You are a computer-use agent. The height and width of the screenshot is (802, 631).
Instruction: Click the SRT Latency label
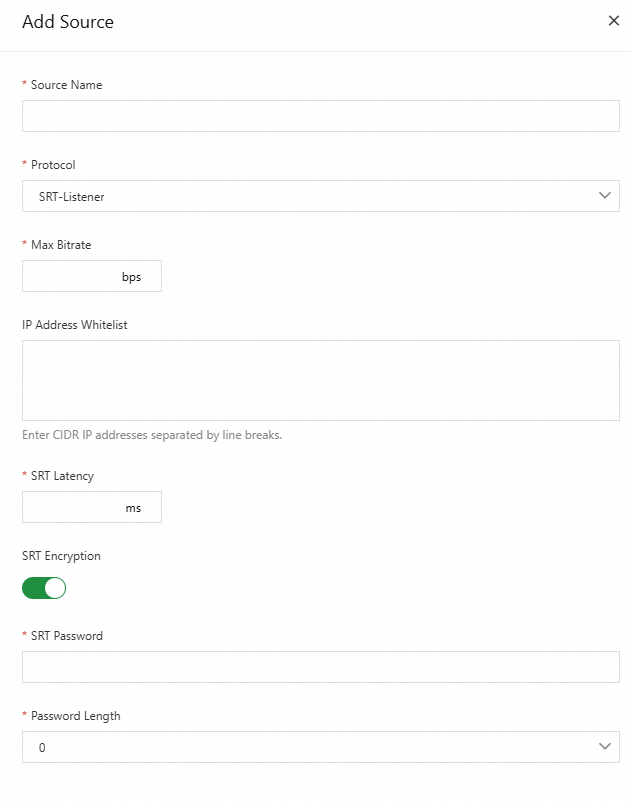click(x=62, y=476)
